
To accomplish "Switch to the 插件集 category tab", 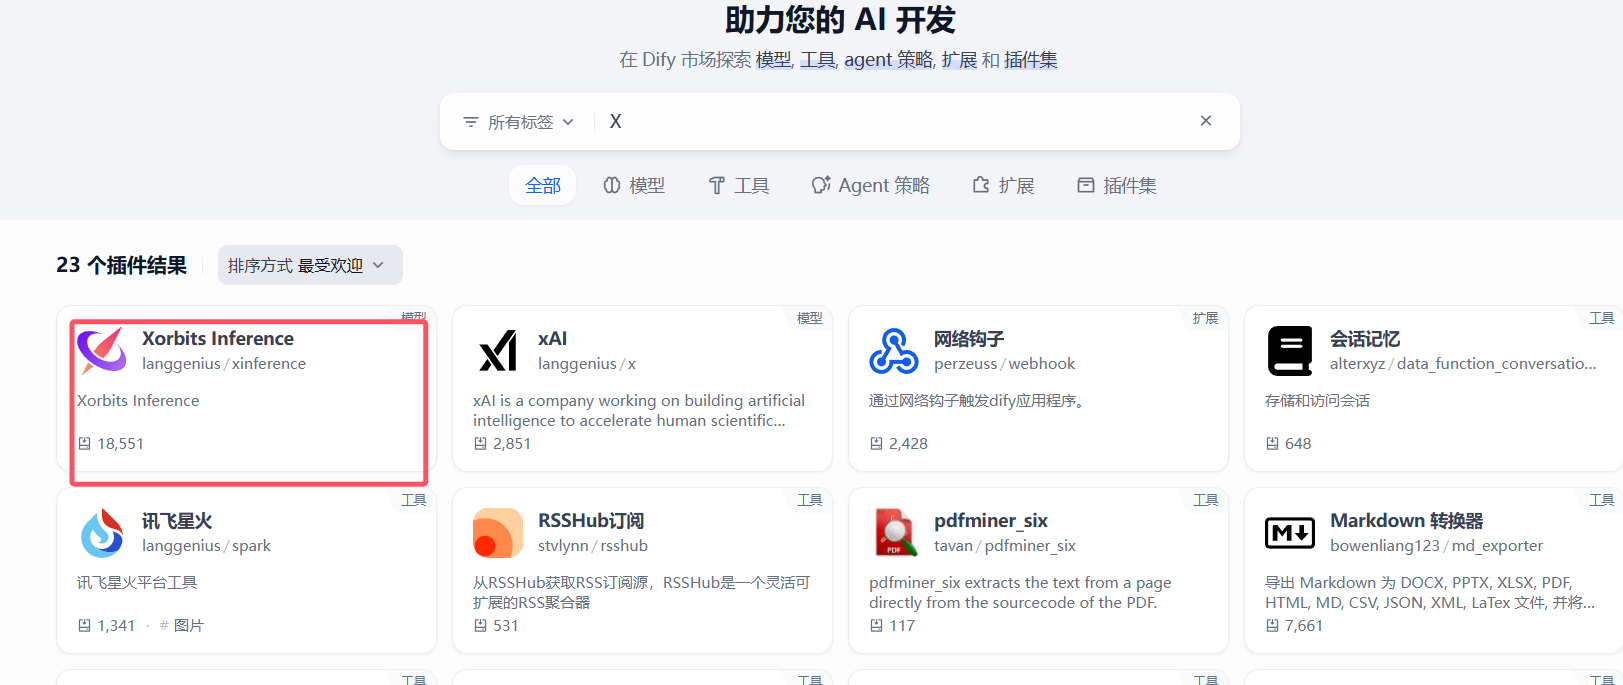I will point(1117,185).
